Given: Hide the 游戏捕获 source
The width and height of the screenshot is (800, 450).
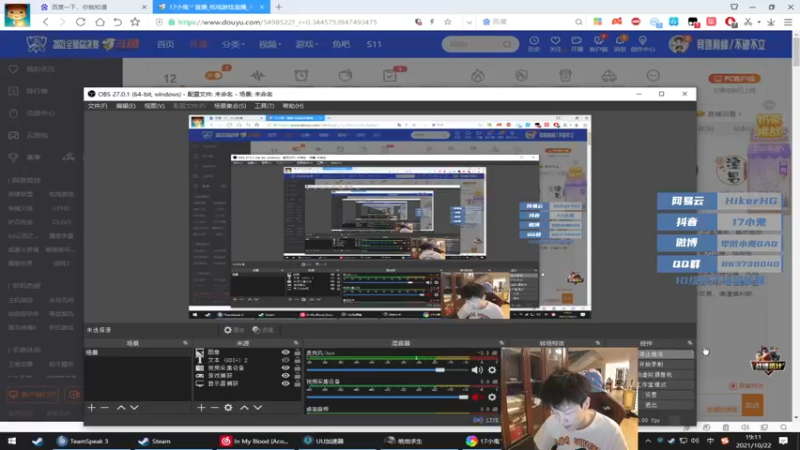Looking at the screenshot, I should 285,376.
